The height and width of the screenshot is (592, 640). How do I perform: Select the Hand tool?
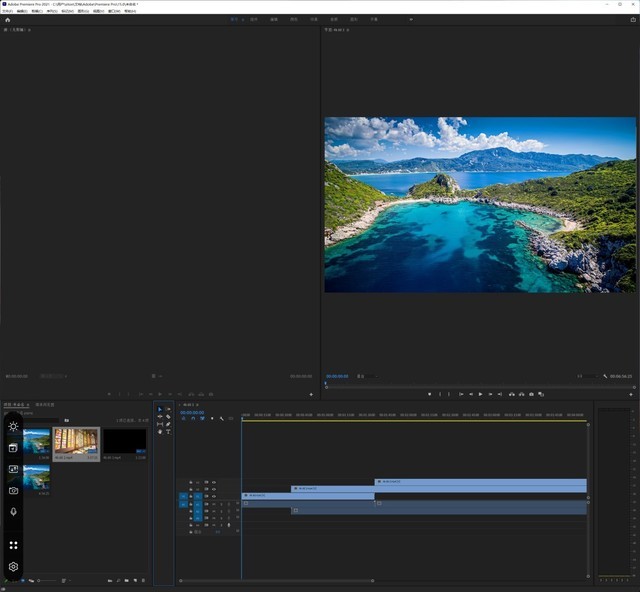(x=160, y=432)
